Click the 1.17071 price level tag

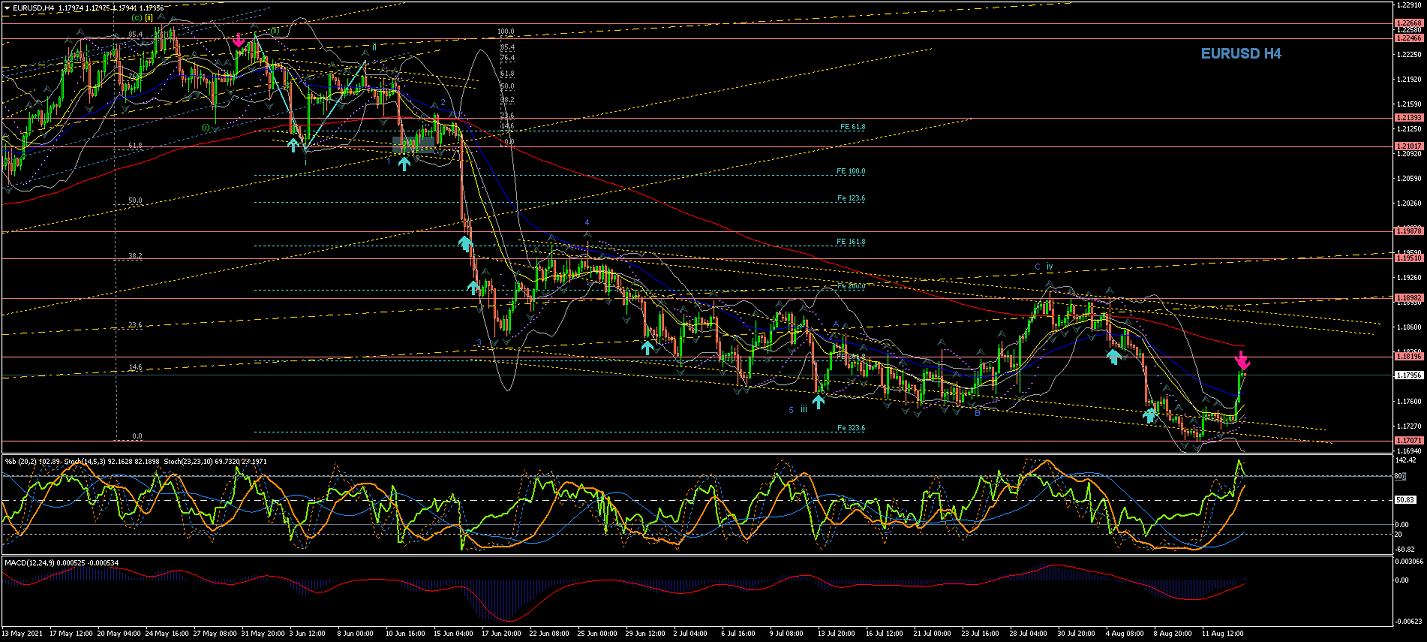coord(1409,440)
